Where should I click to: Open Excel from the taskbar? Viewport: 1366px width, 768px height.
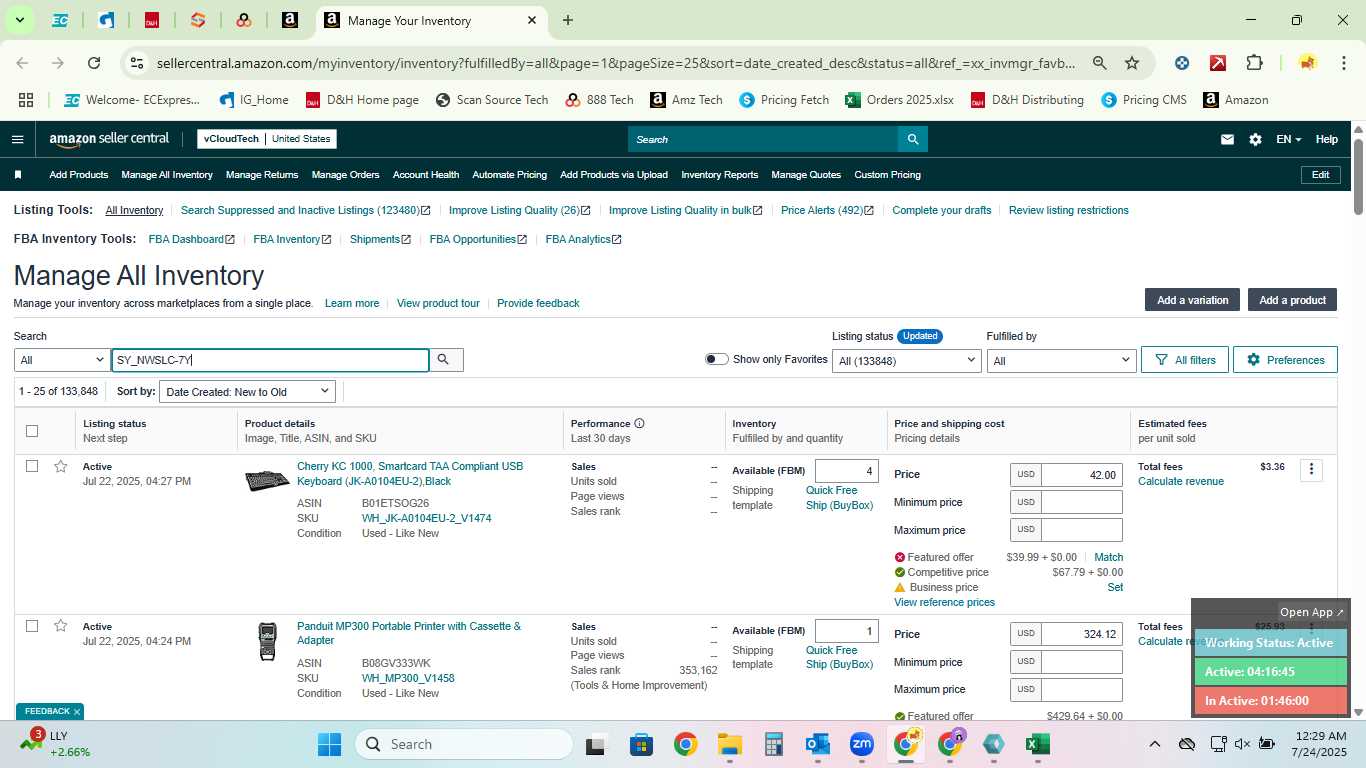(x=1037, y=744)
